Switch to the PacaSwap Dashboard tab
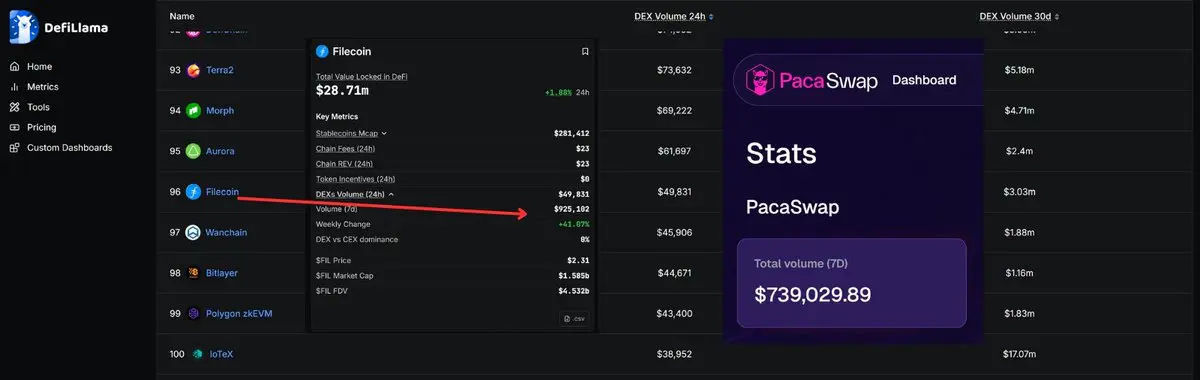1200x380 pixels. pyautogui.click(x=923, y=80)
